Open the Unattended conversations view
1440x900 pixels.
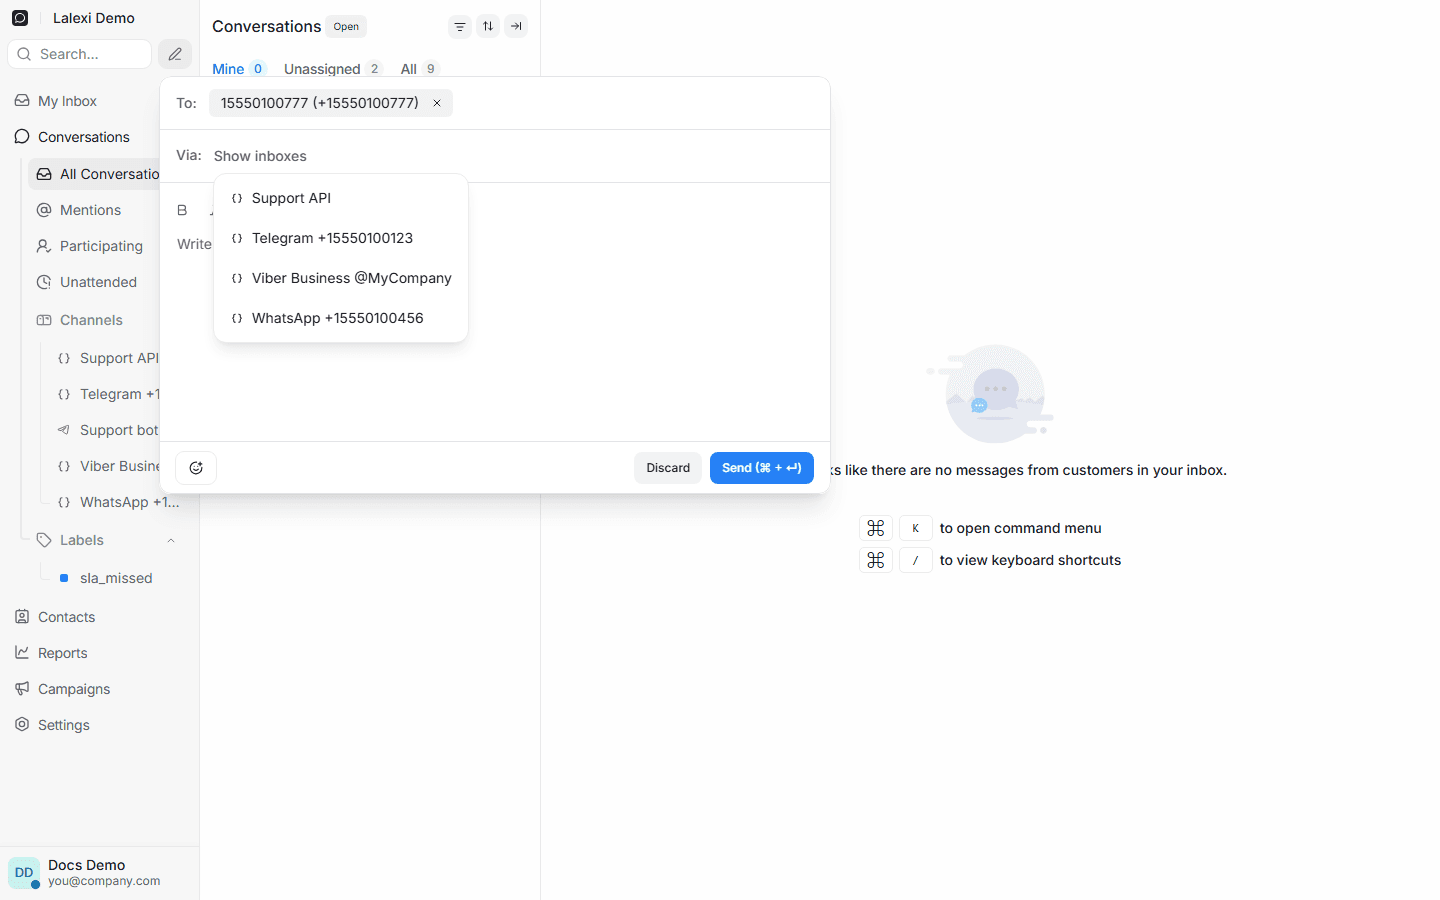(x=96, y=282)
